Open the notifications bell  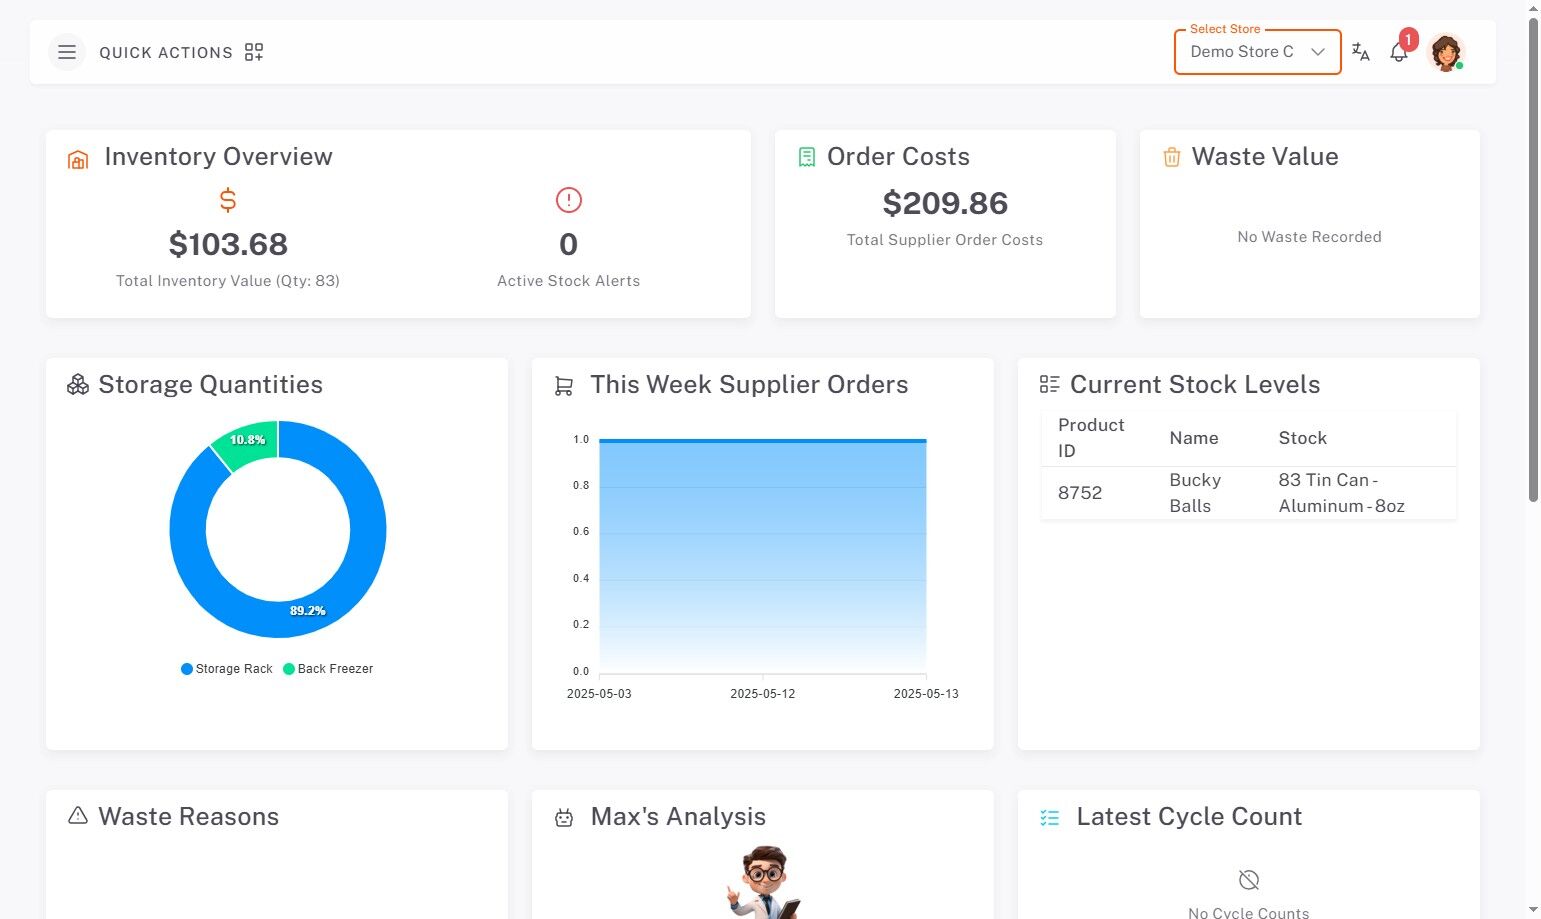coord(1399,53)
